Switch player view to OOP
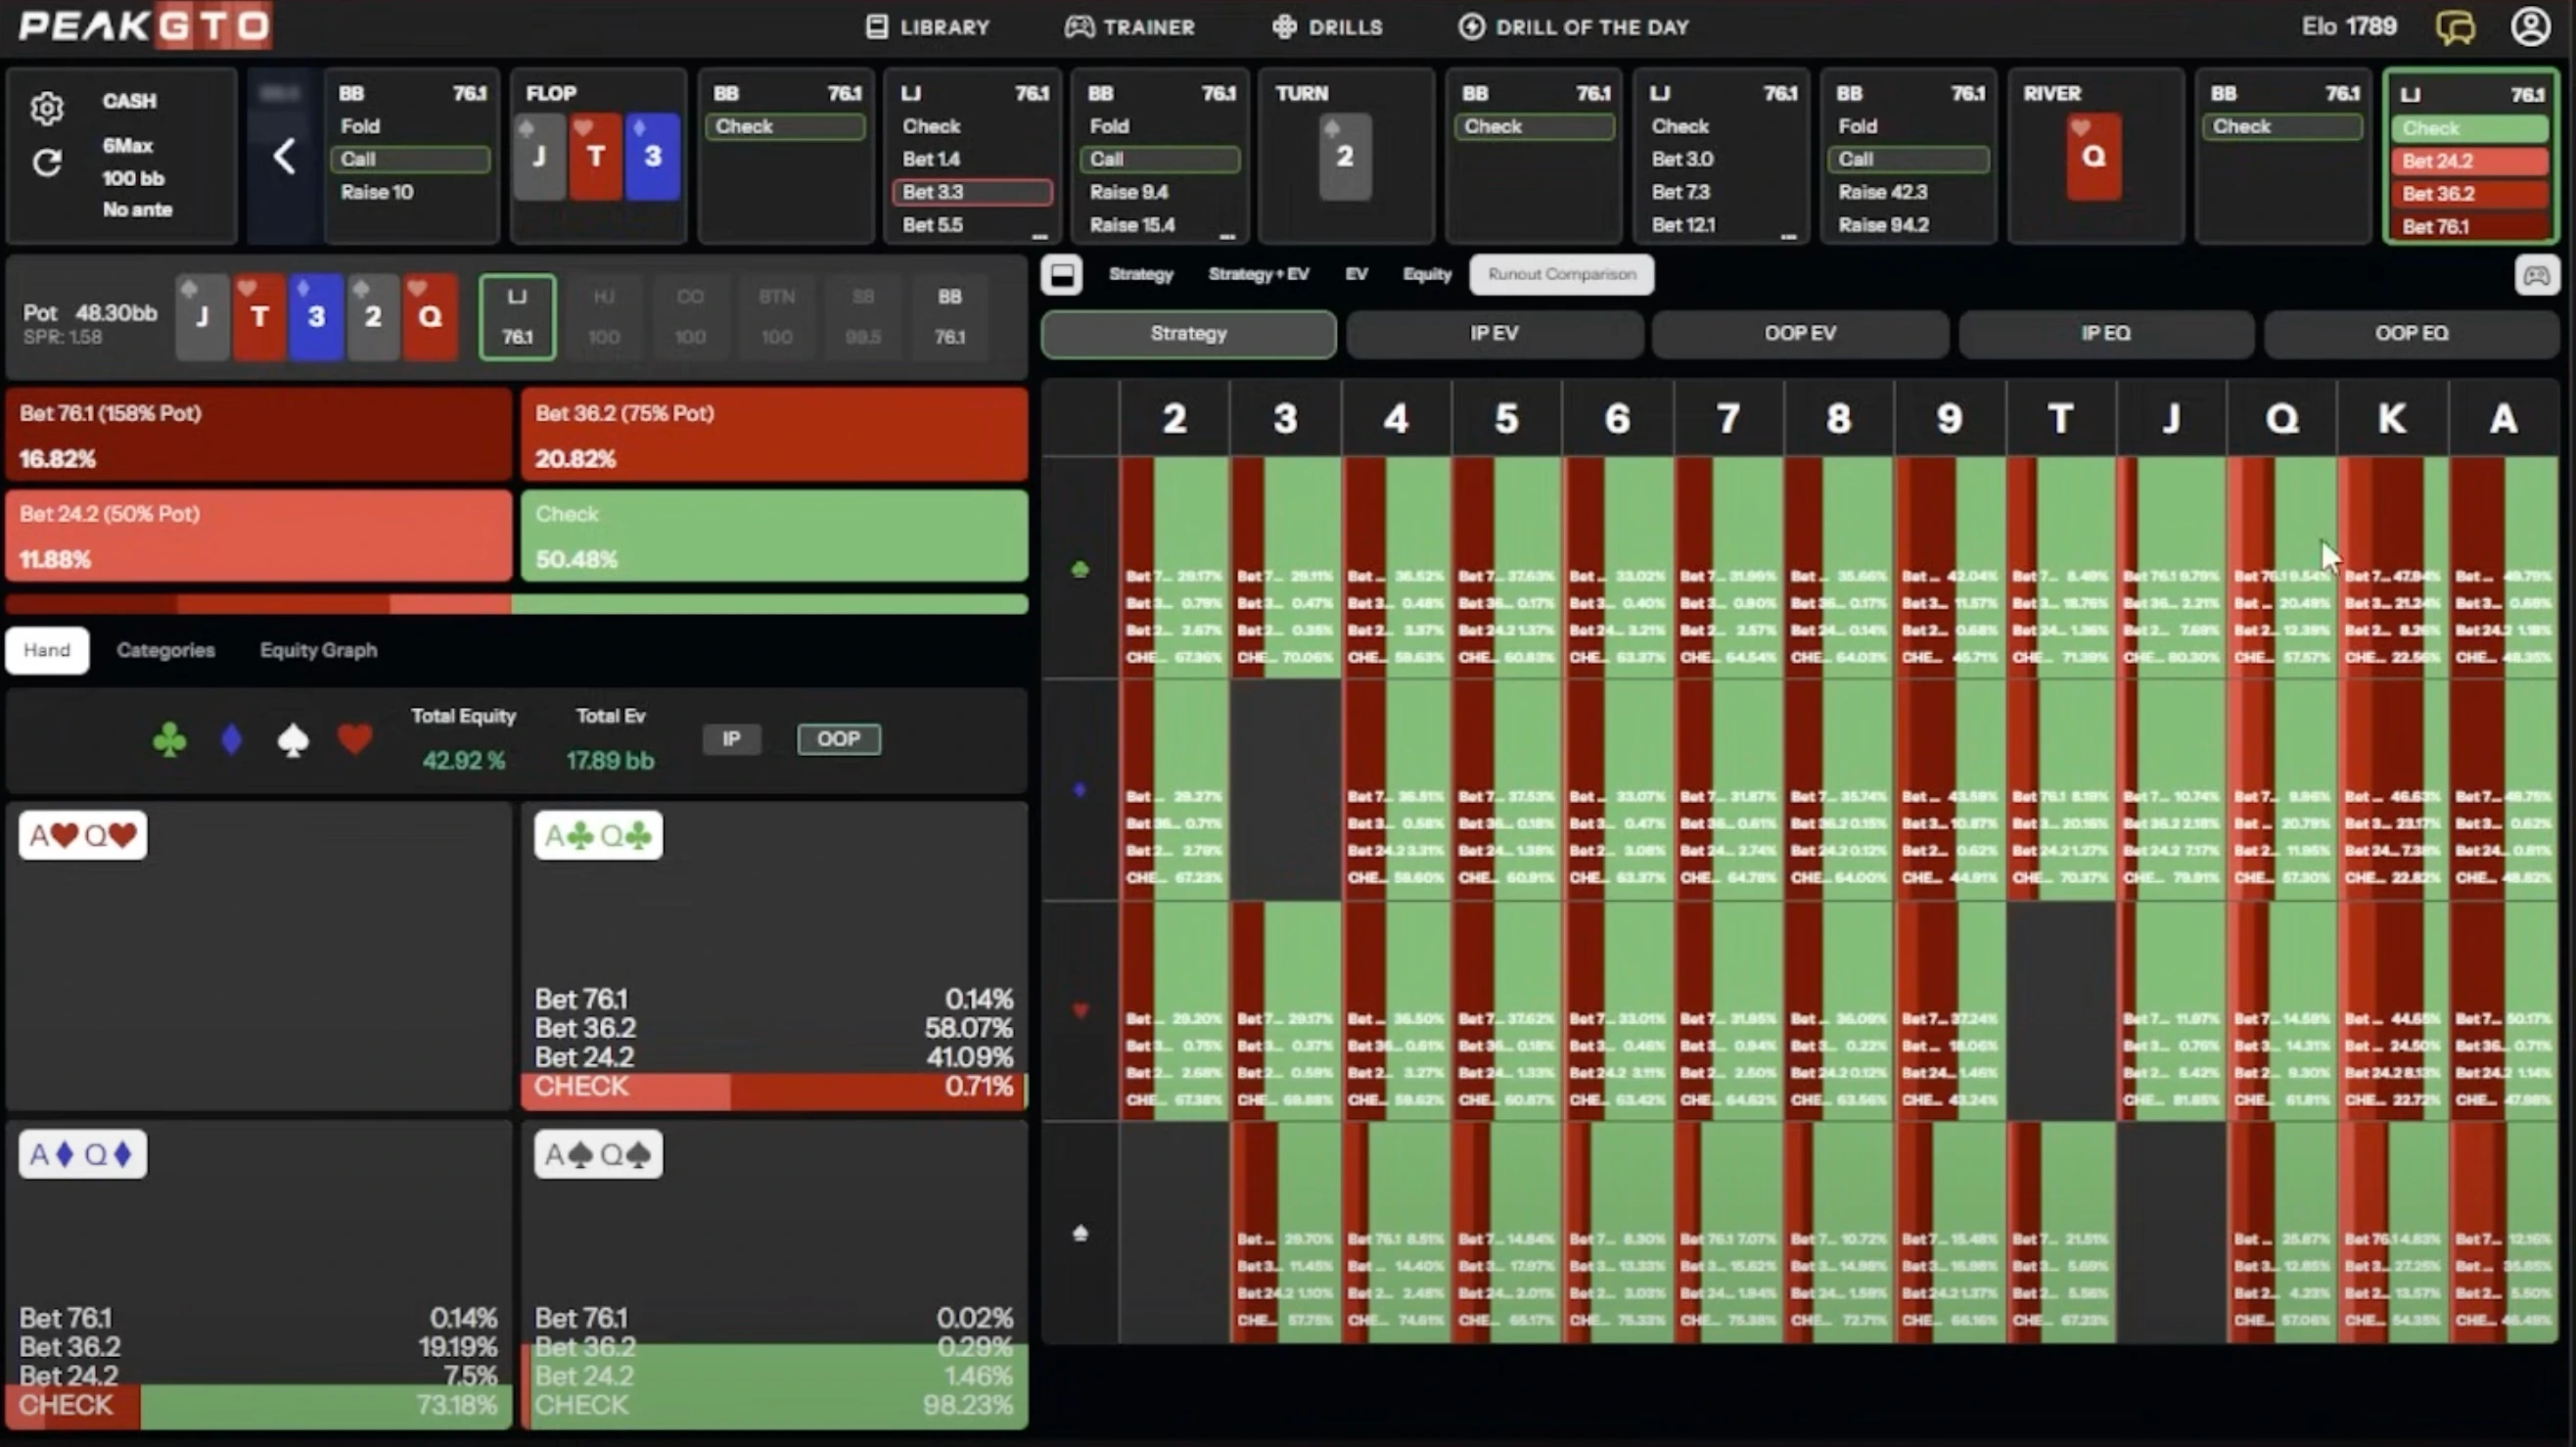The height and width of the screenshot is (1447, 2576). (838, 739)
